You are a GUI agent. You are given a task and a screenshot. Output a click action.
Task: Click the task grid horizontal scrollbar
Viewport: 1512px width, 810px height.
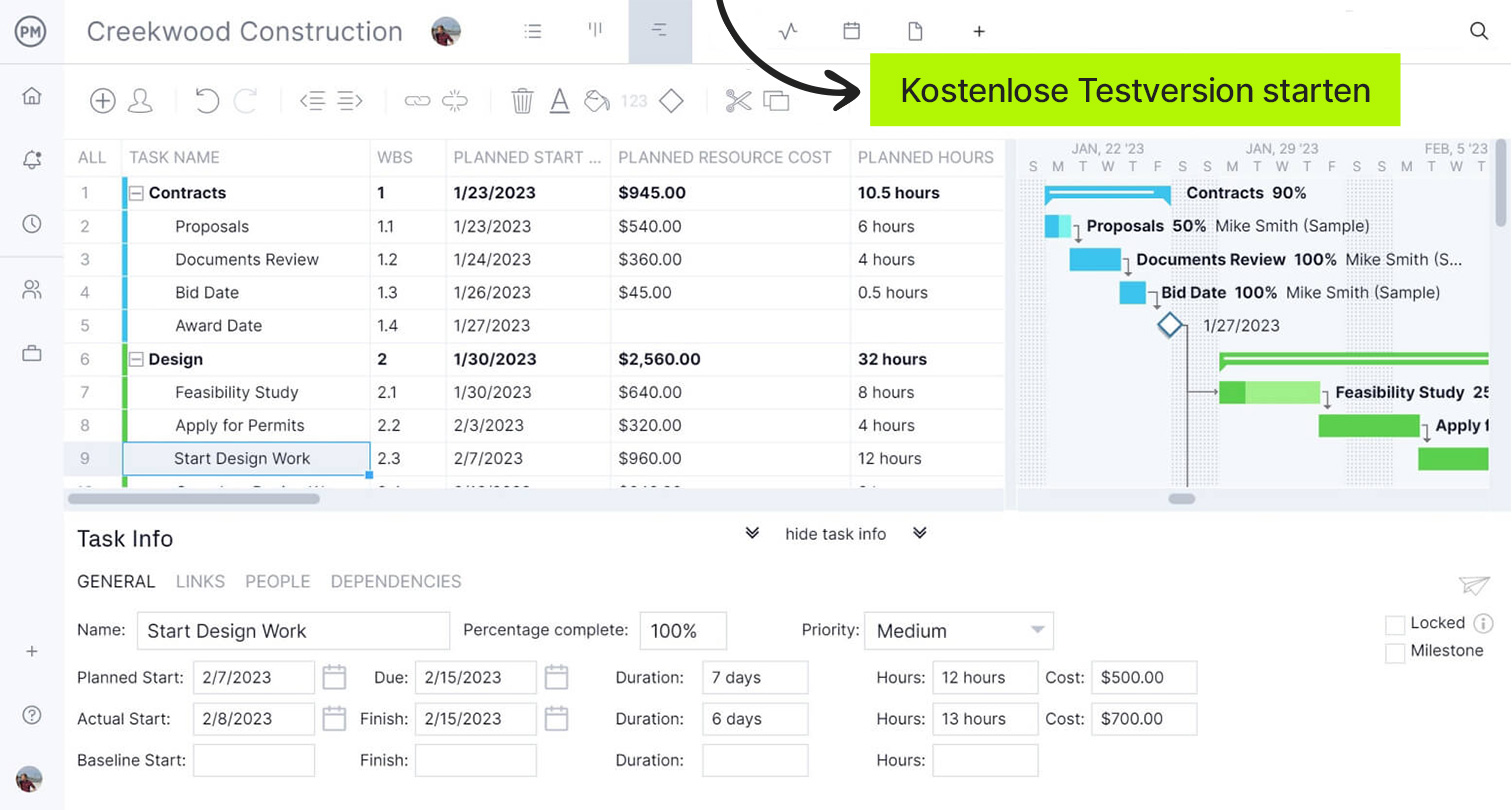point(193,498)
